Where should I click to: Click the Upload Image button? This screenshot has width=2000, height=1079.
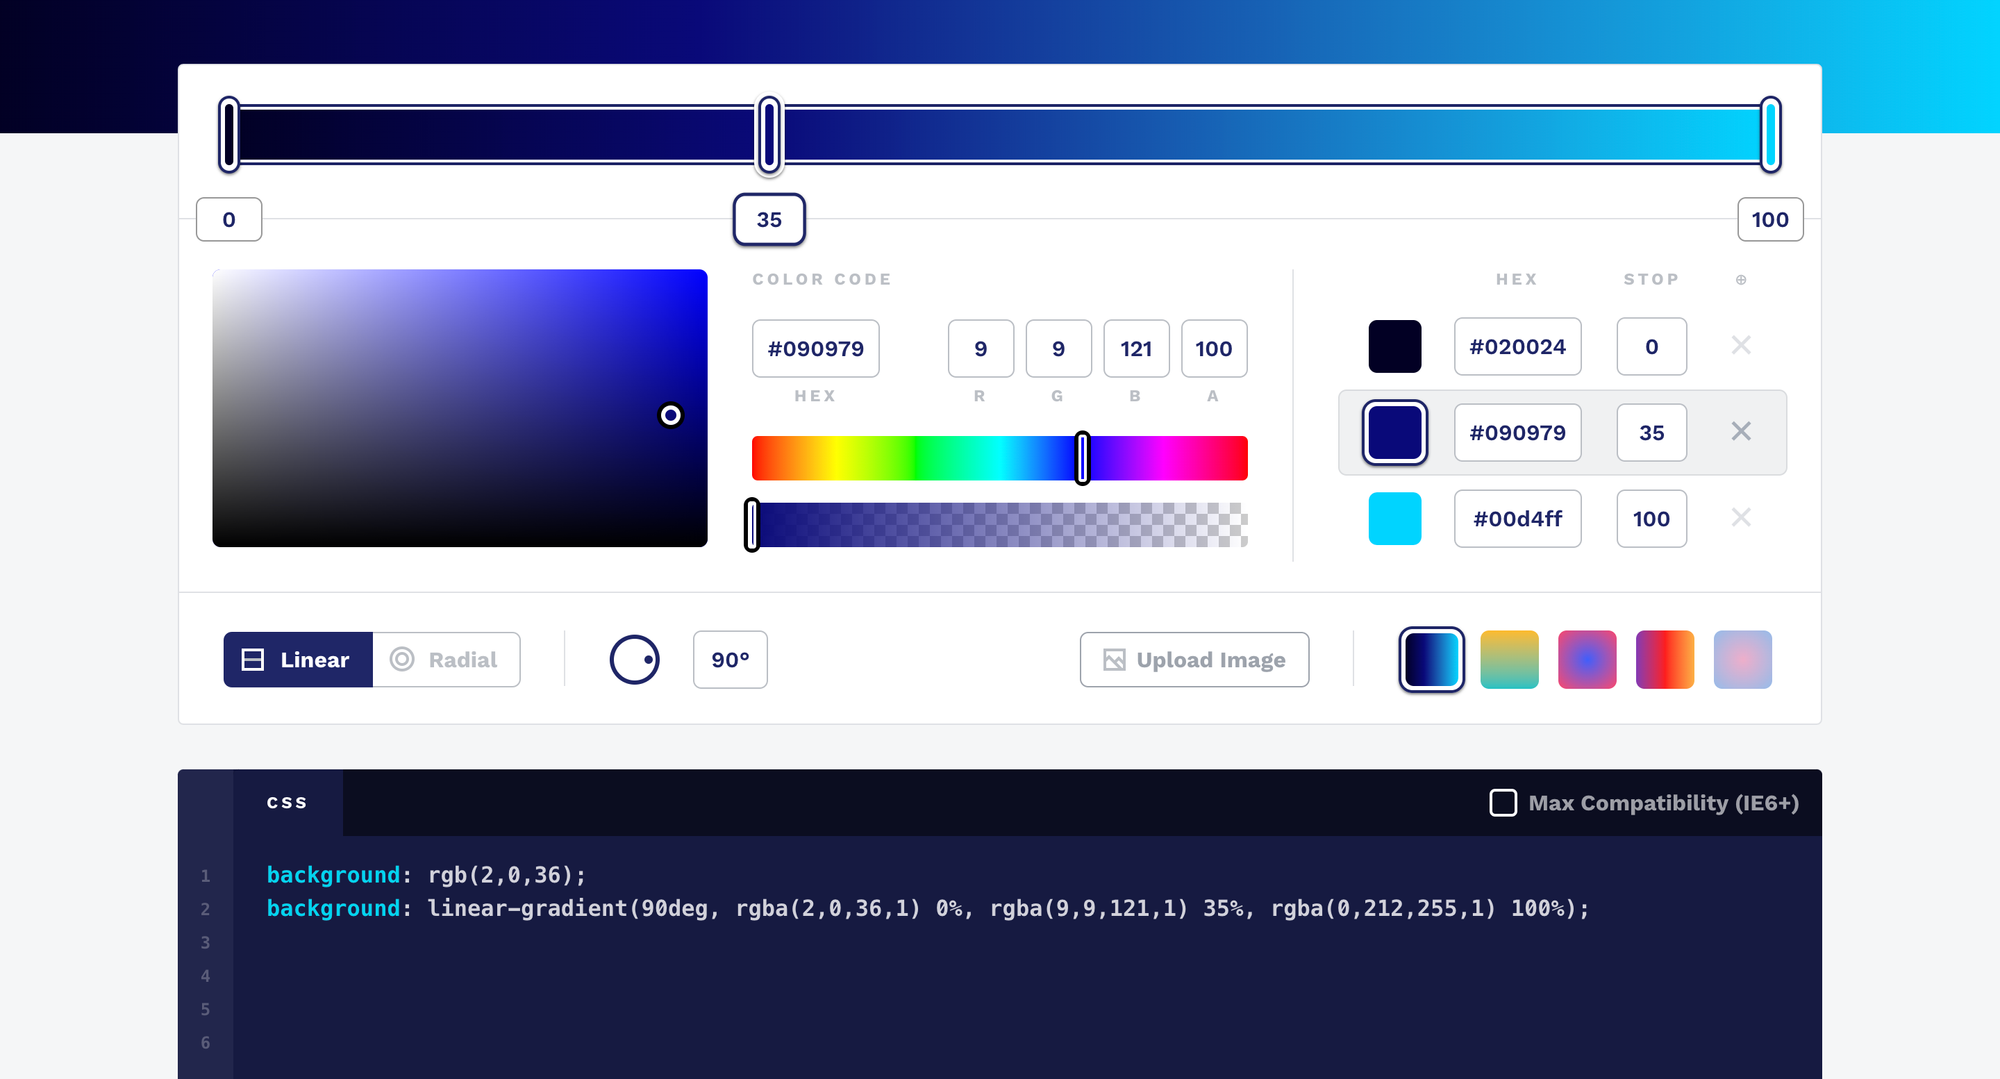click(x=1194, y=660)
